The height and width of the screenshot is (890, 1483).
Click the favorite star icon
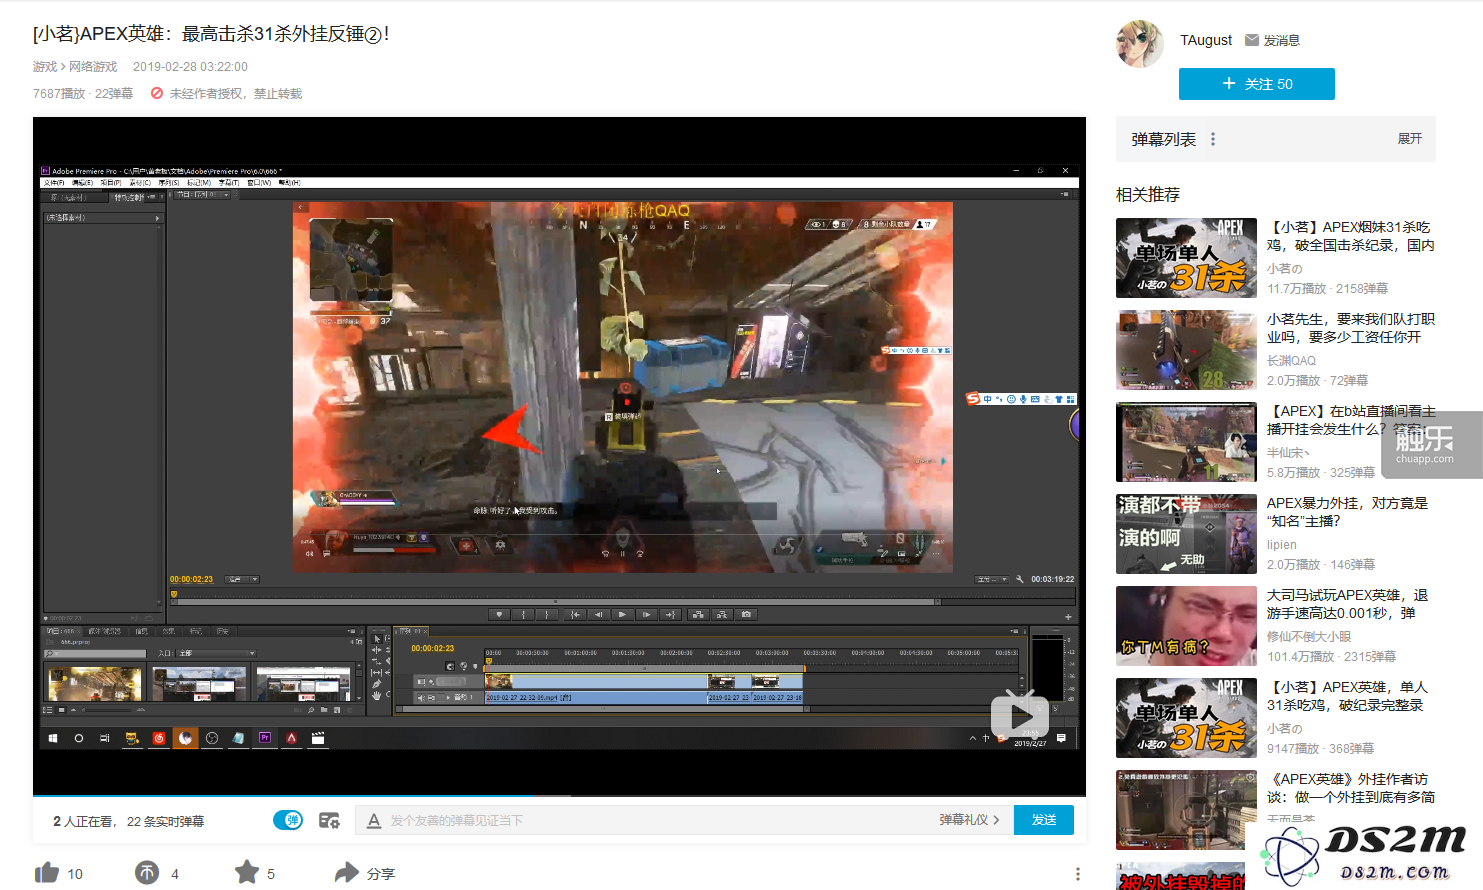(247, 872)
